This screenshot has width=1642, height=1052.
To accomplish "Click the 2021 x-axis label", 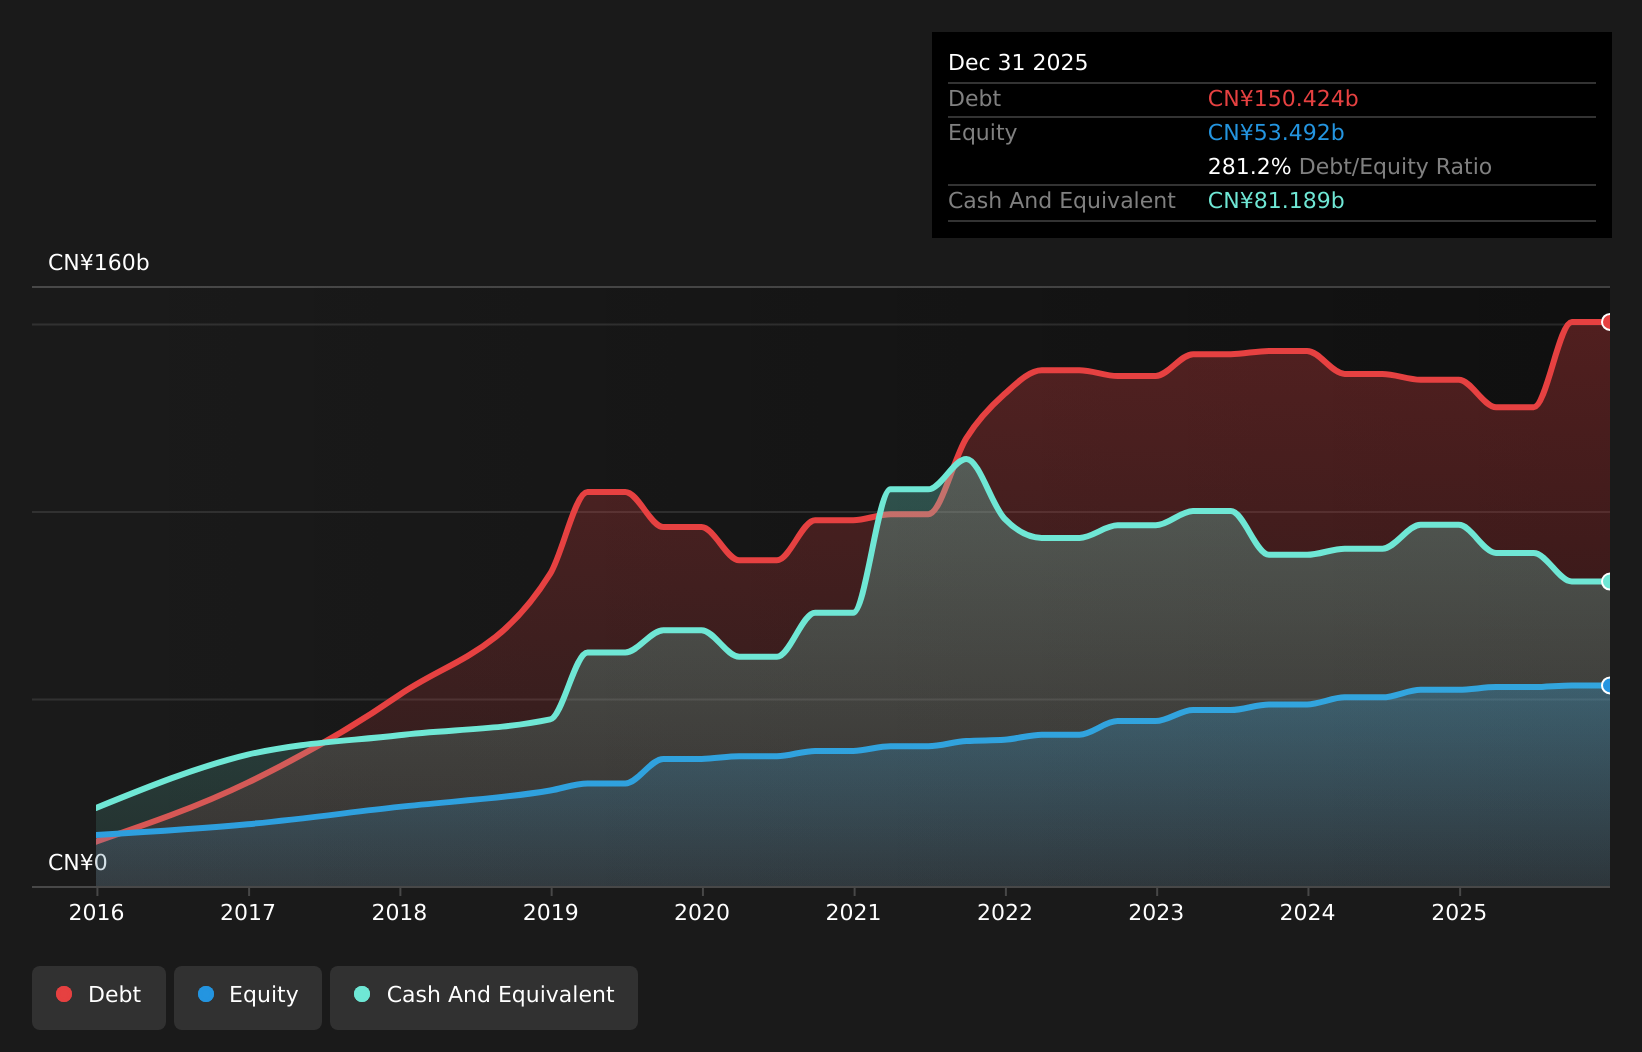I will [854, 913].
